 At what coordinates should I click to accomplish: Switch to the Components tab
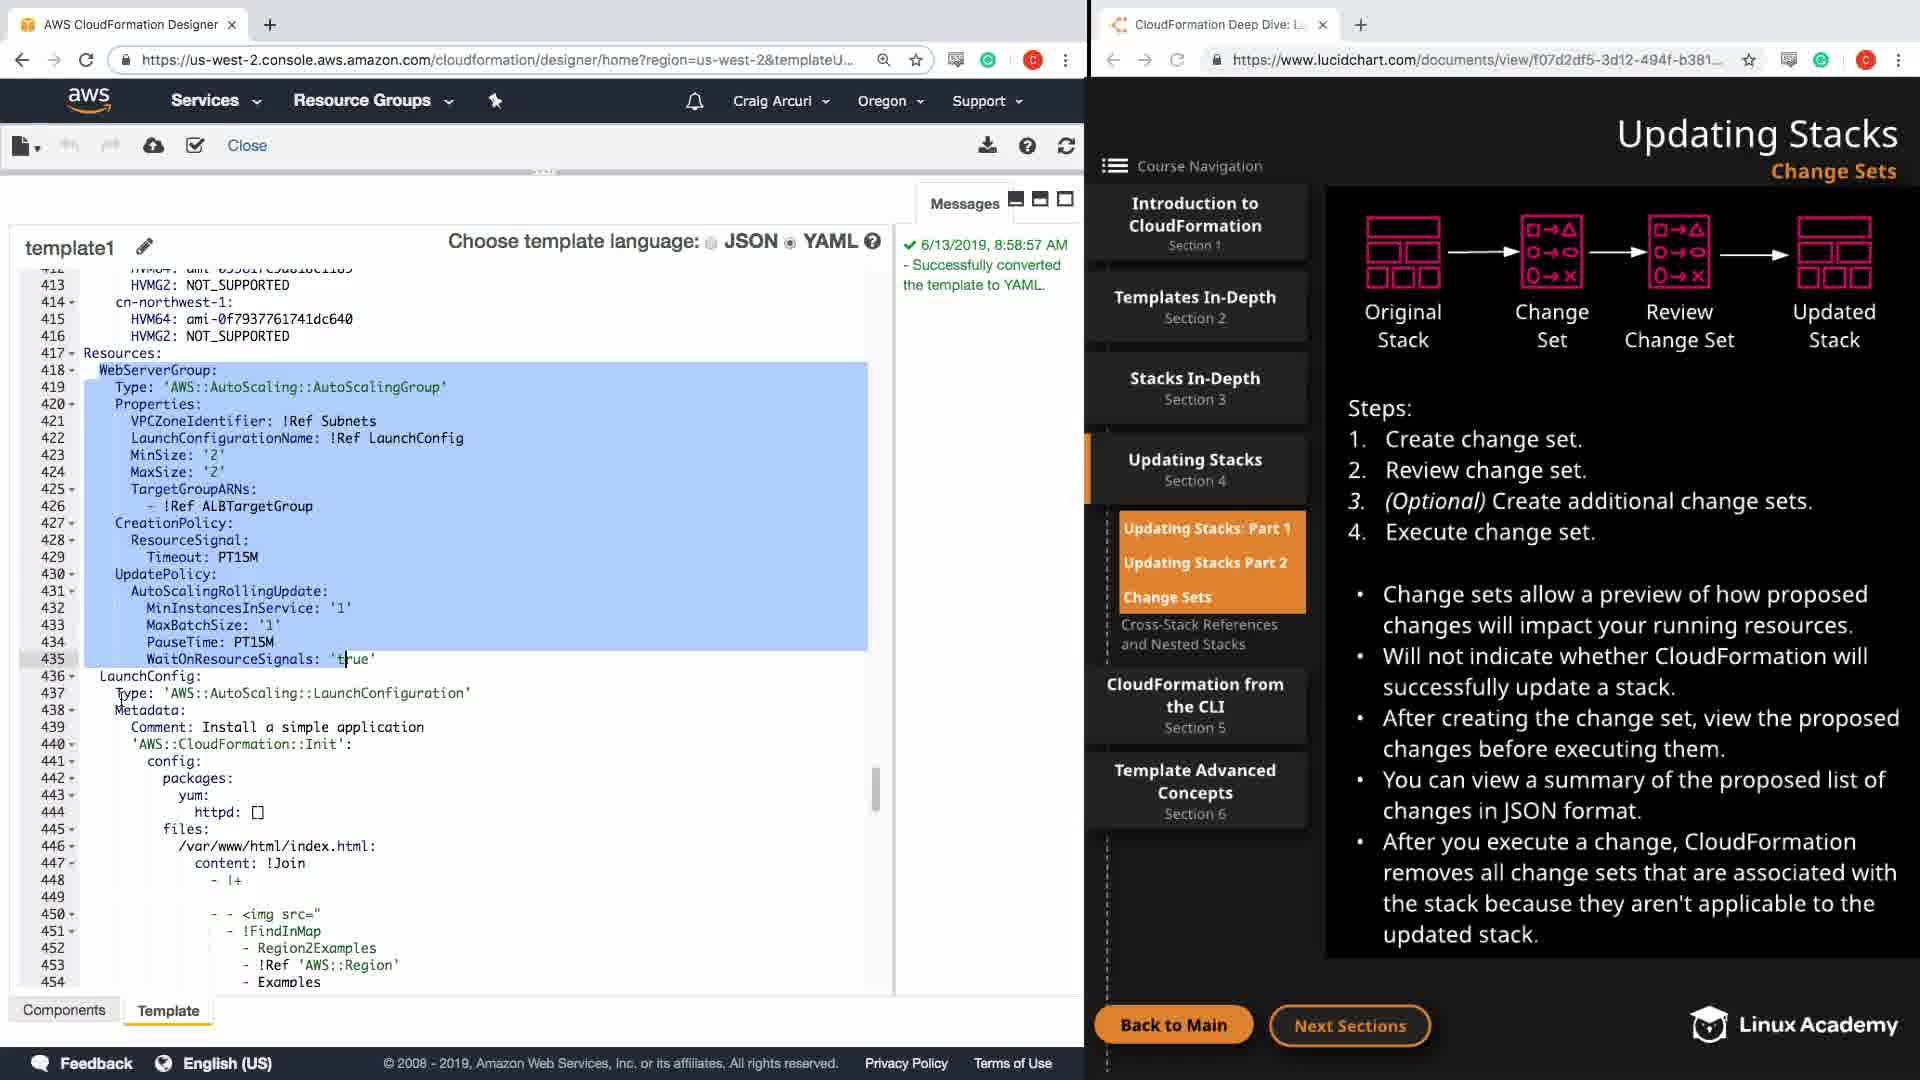pyautogui.click(x=64, y=1010)
